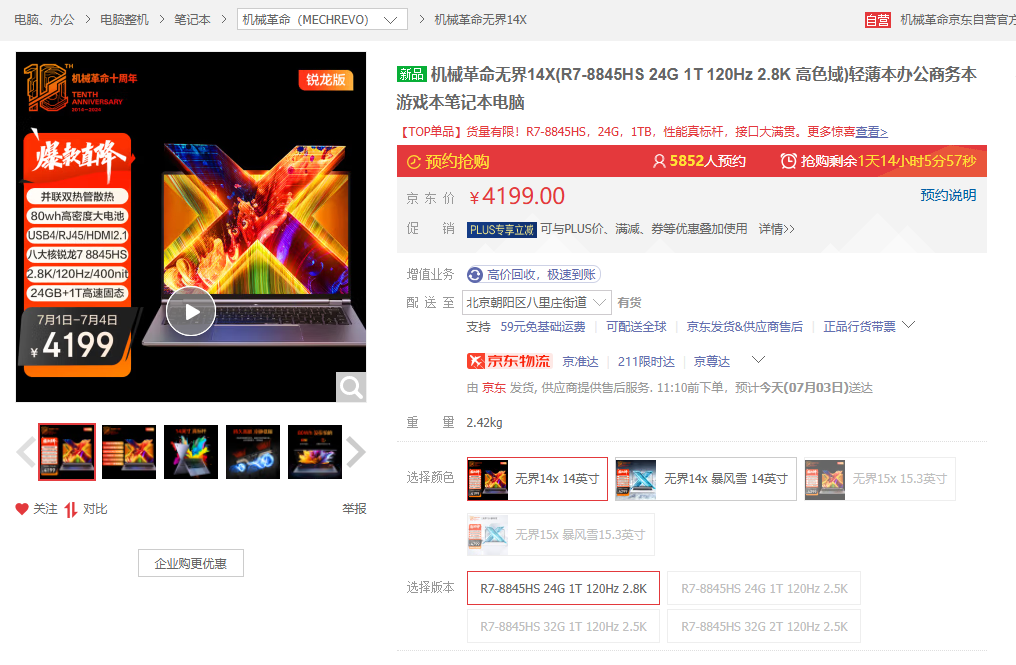Viewport: 1016px width, 665px height.
Task: Expand the 正品行货票 chevron
Action: [908, 324]
